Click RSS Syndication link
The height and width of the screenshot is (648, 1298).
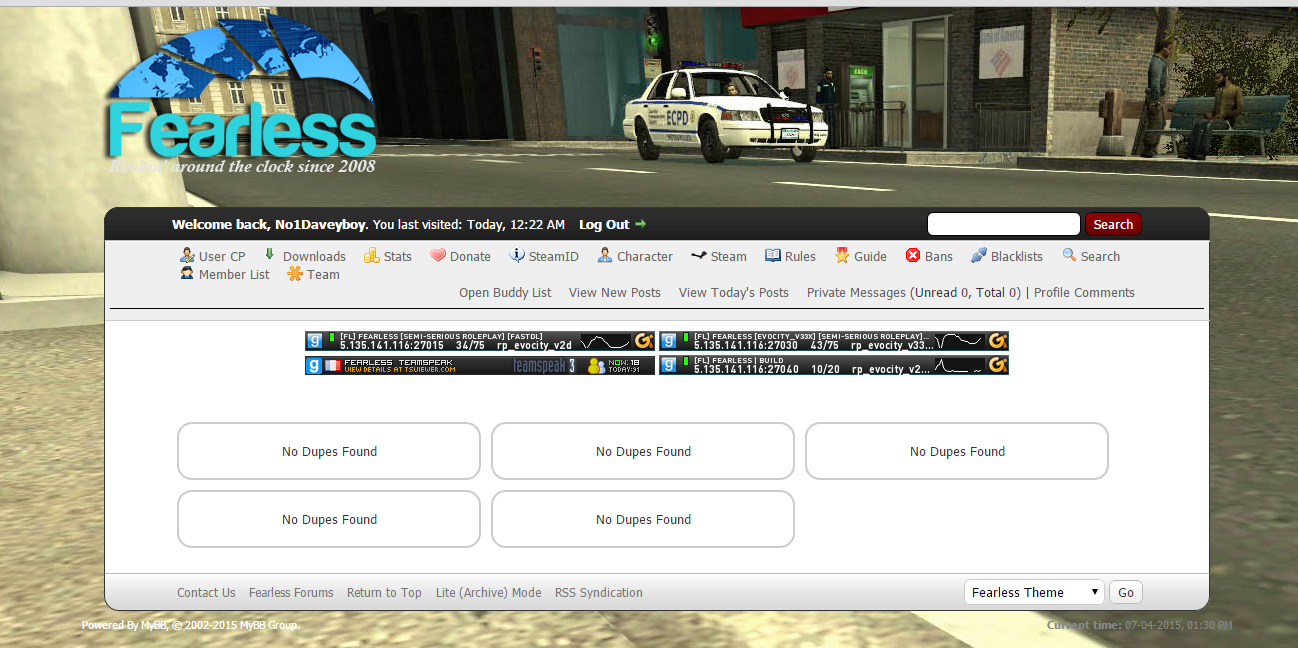599,592
